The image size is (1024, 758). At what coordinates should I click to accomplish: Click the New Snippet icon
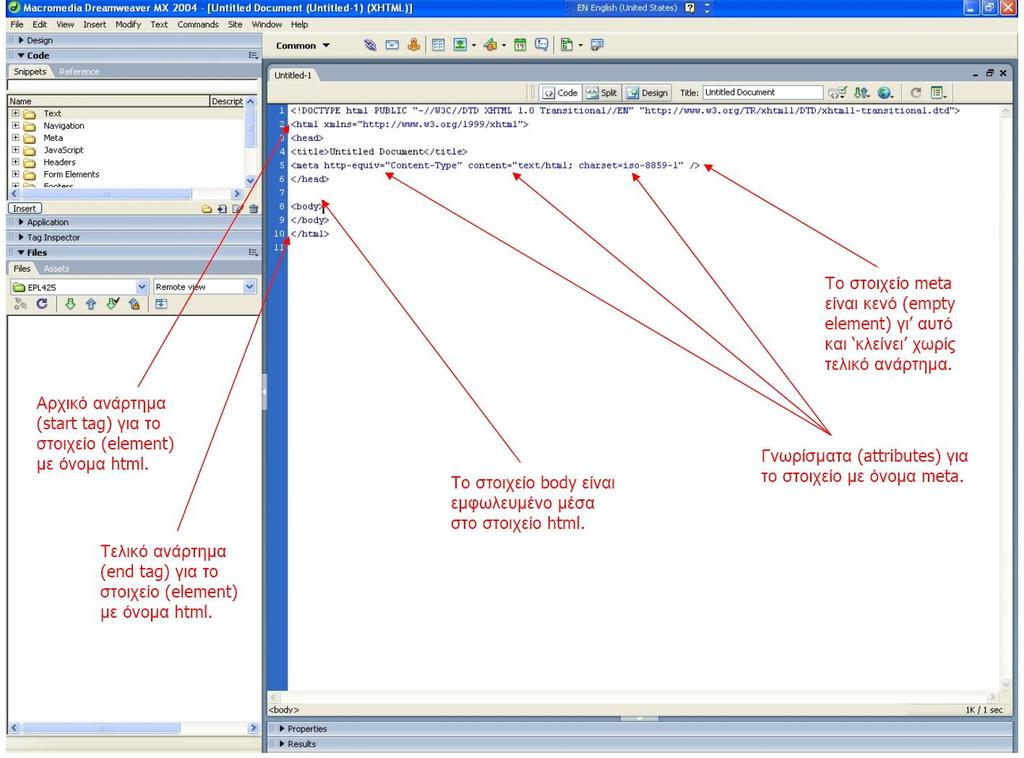click(222, 209)
